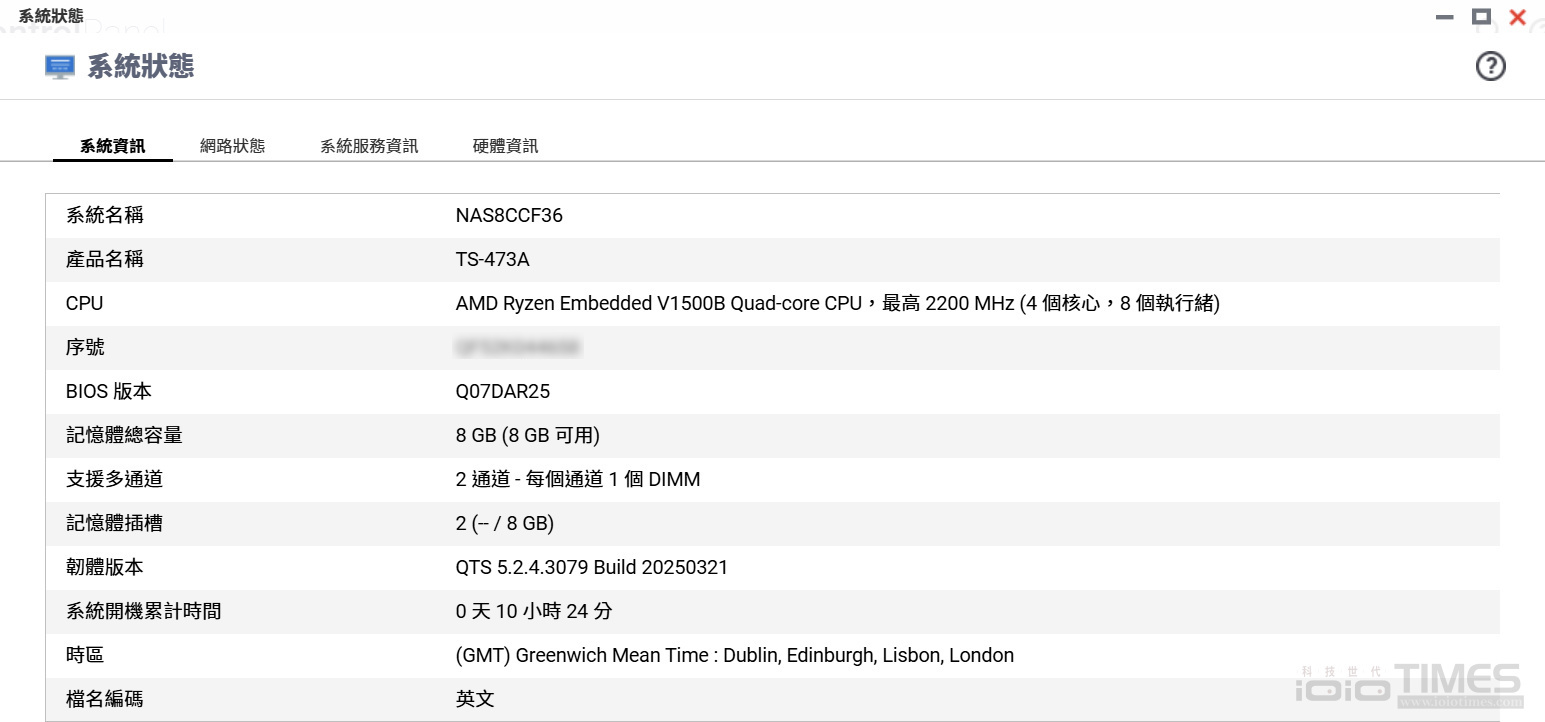This screenshot has height=722, width=1545.
Task: Select the AMD Ryzen Embedded CPU text
Action: (837, 303)
